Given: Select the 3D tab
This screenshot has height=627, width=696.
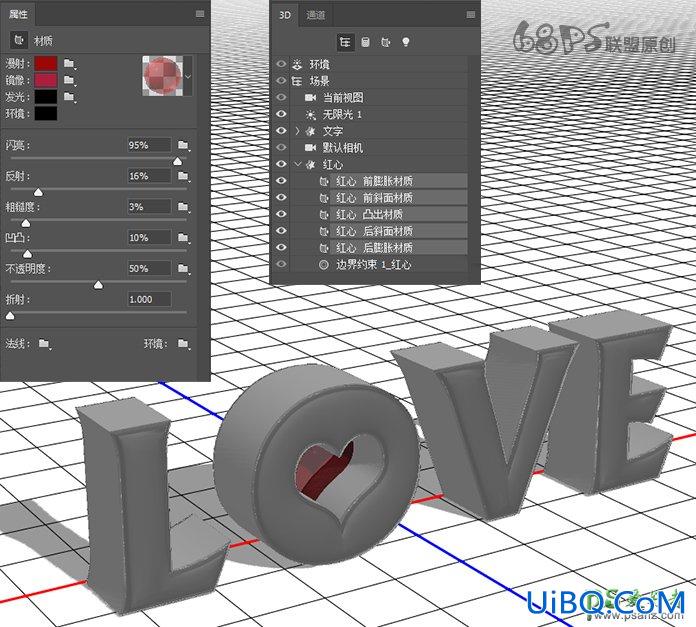Looking at the screenshot, I should pos(285,15).
